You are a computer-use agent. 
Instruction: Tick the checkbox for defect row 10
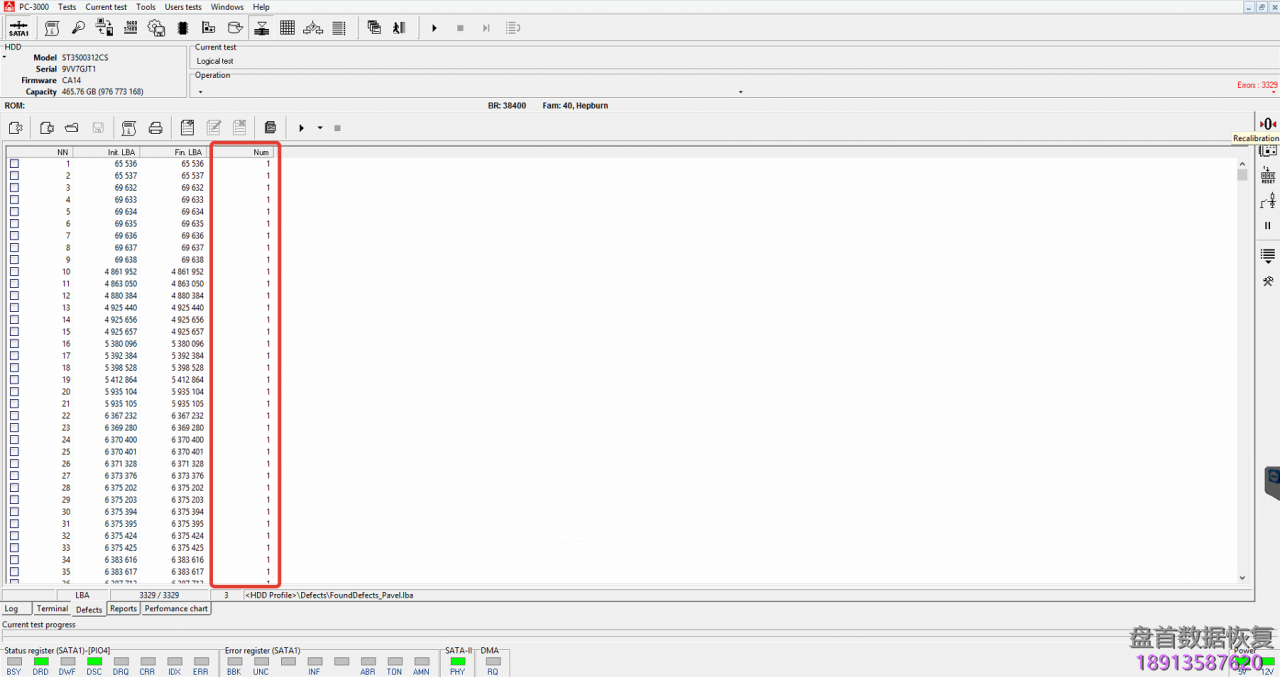point(14,272)
